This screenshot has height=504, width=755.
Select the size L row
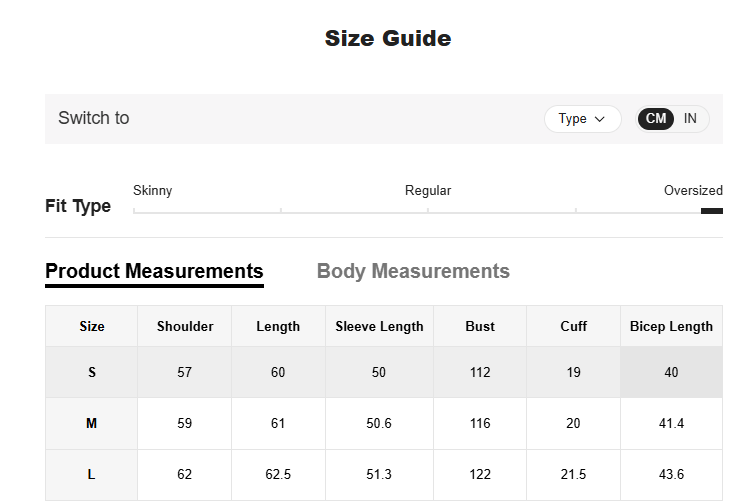point(92,475)
